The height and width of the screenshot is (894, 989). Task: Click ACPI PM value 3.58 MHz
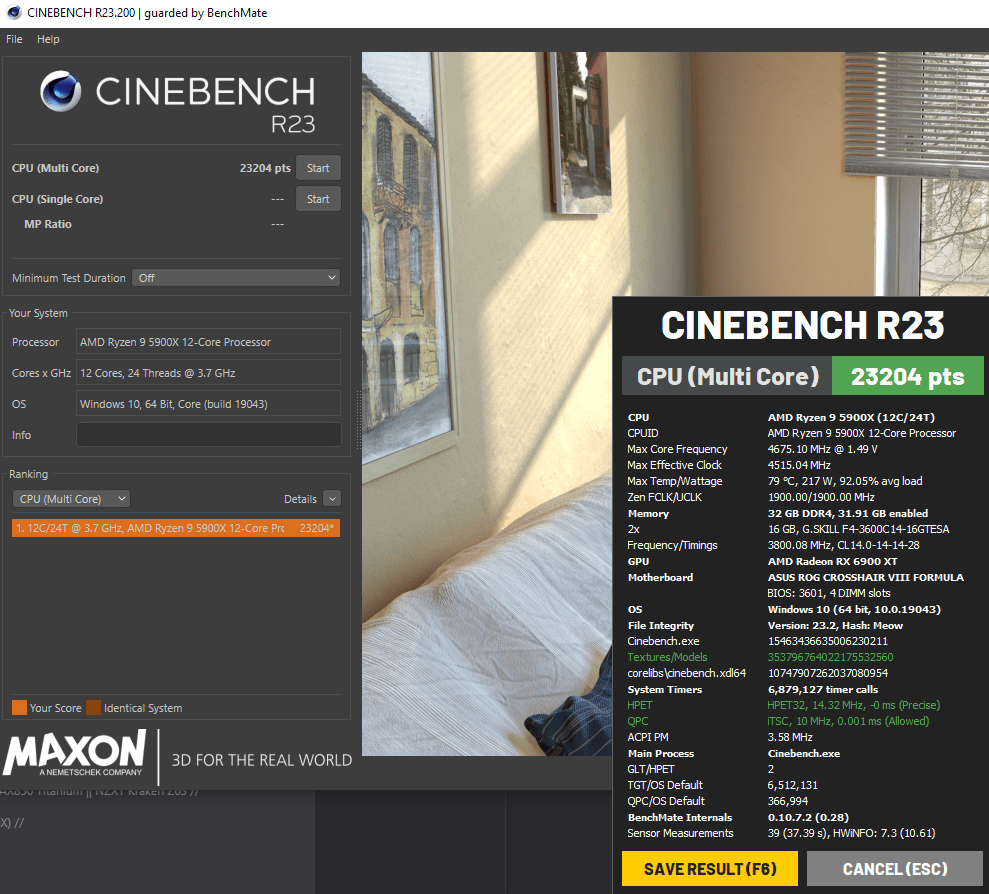point(790,737)
